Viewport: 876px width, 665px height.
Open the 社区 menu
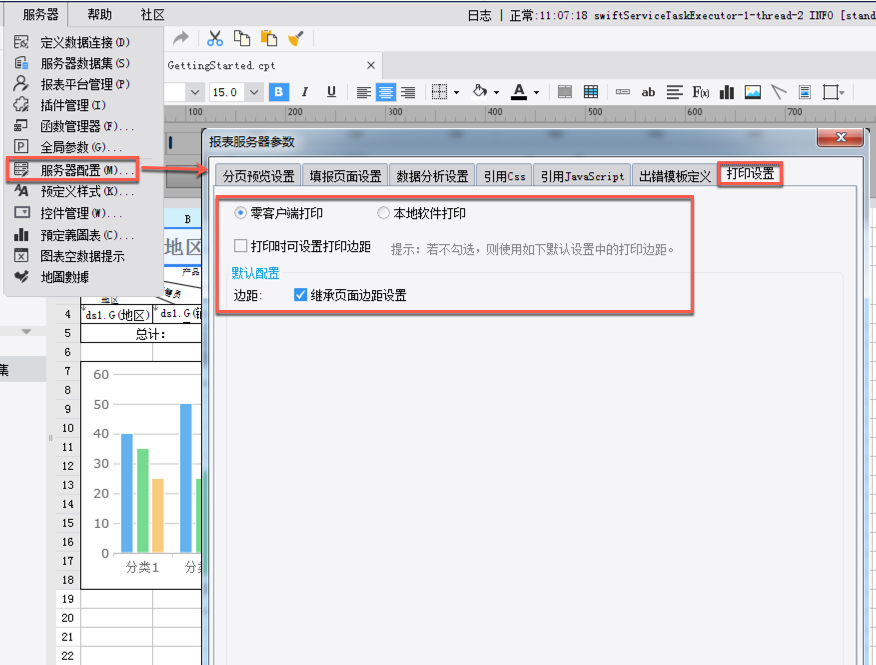coord(153,15)
